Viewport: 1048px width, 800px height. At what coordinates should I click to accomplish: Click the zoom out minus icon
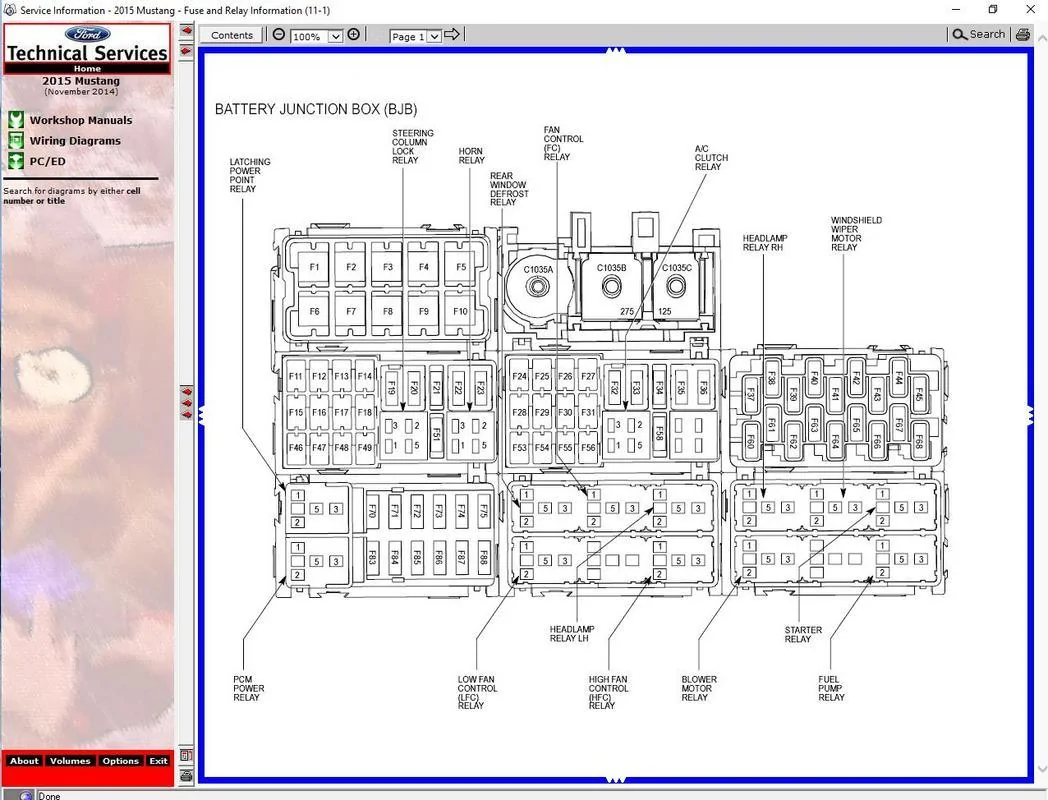point(279,35)
